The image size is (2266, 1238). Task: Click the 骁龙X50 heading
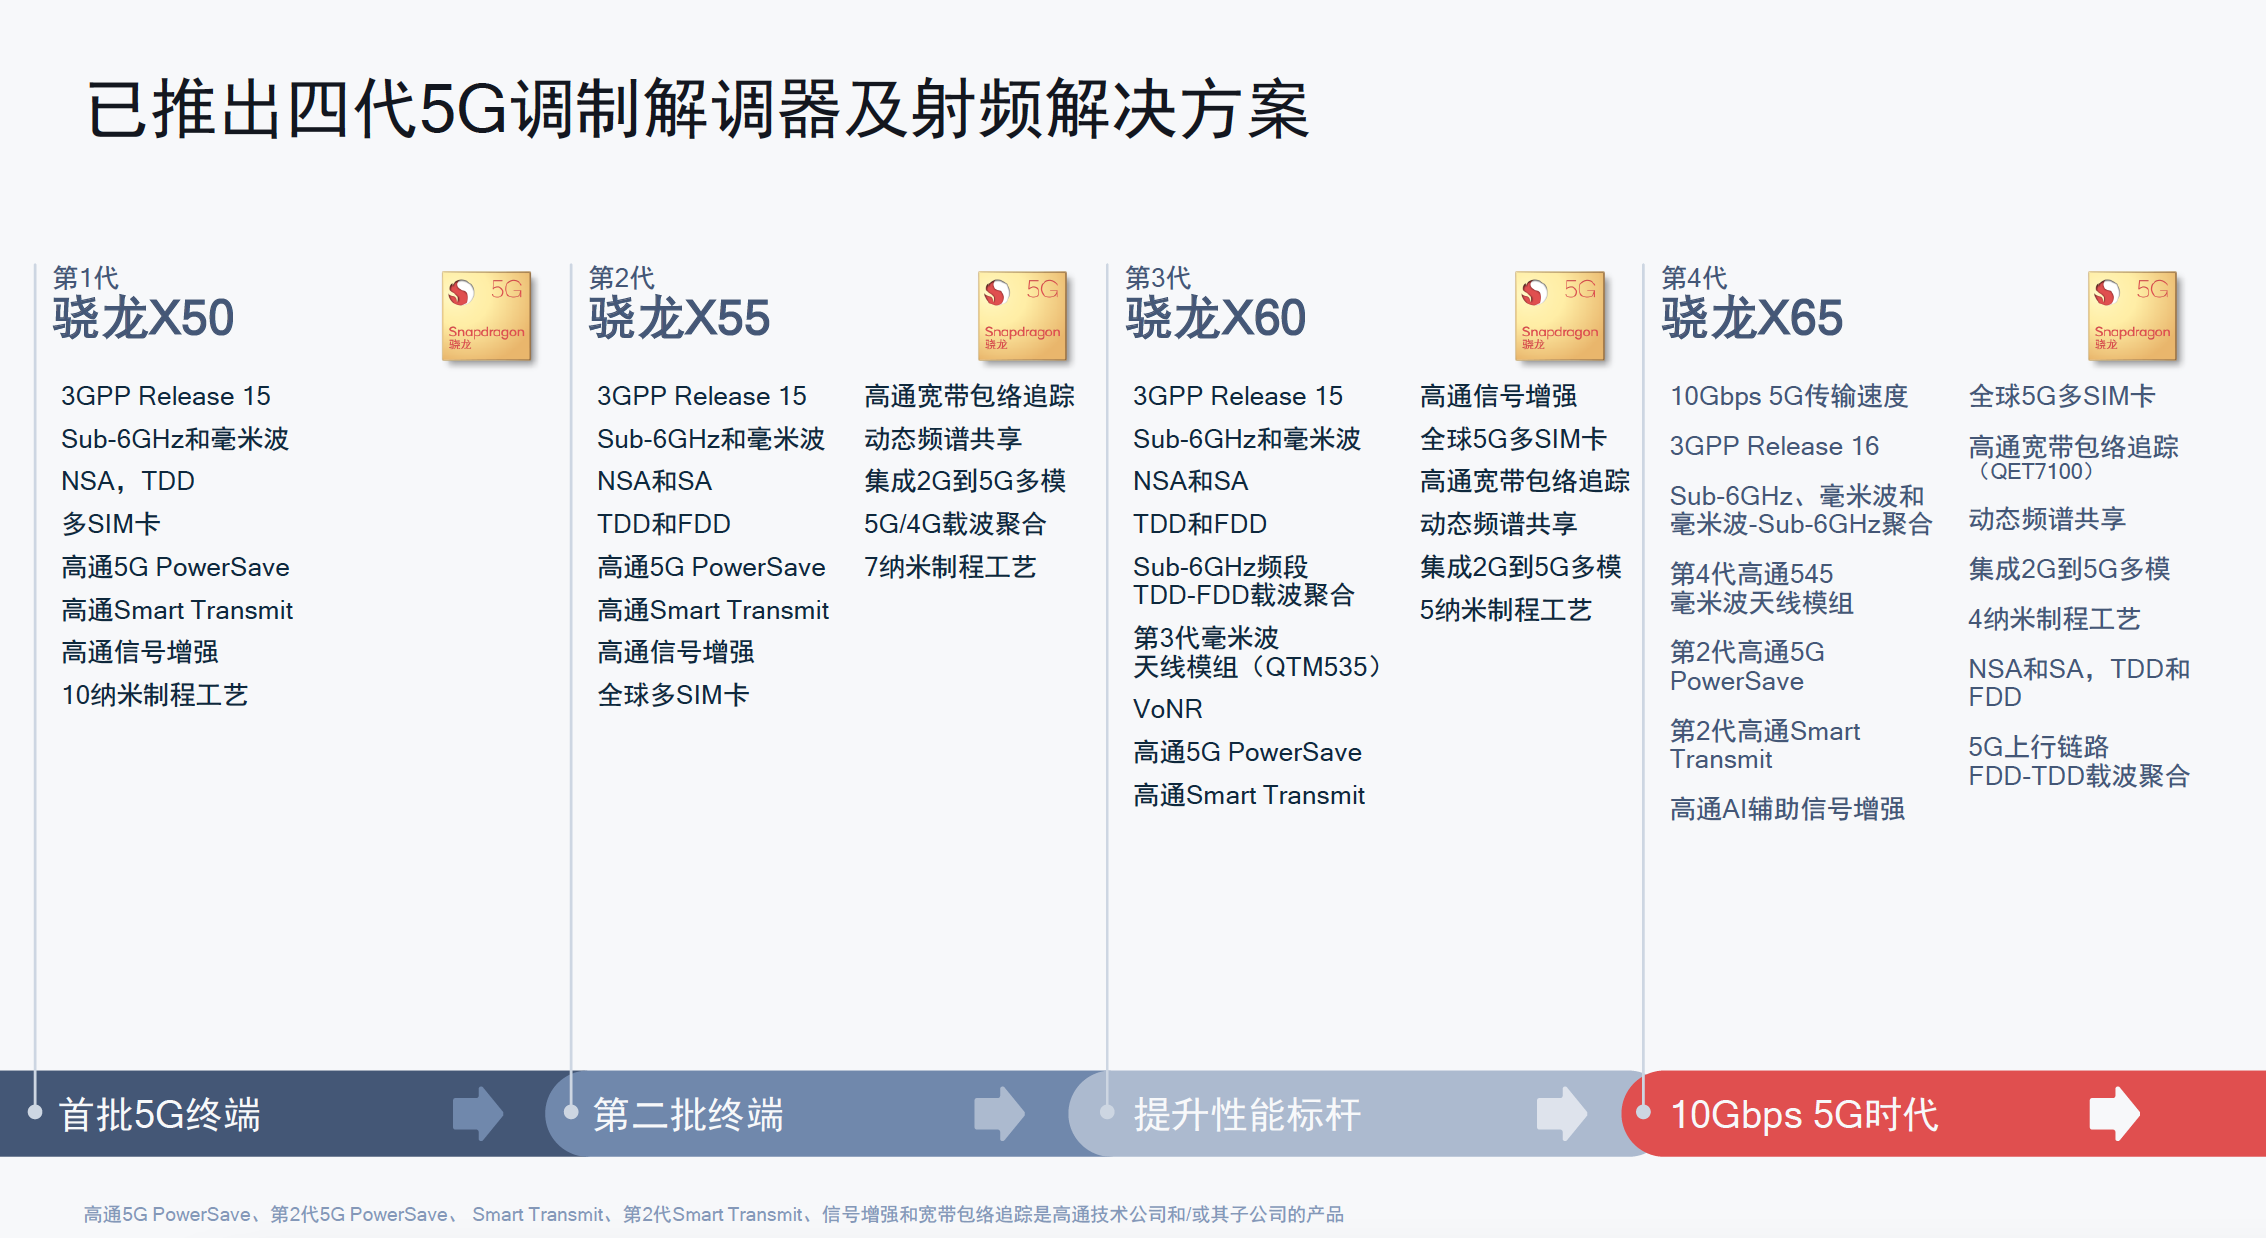[143, 319]
